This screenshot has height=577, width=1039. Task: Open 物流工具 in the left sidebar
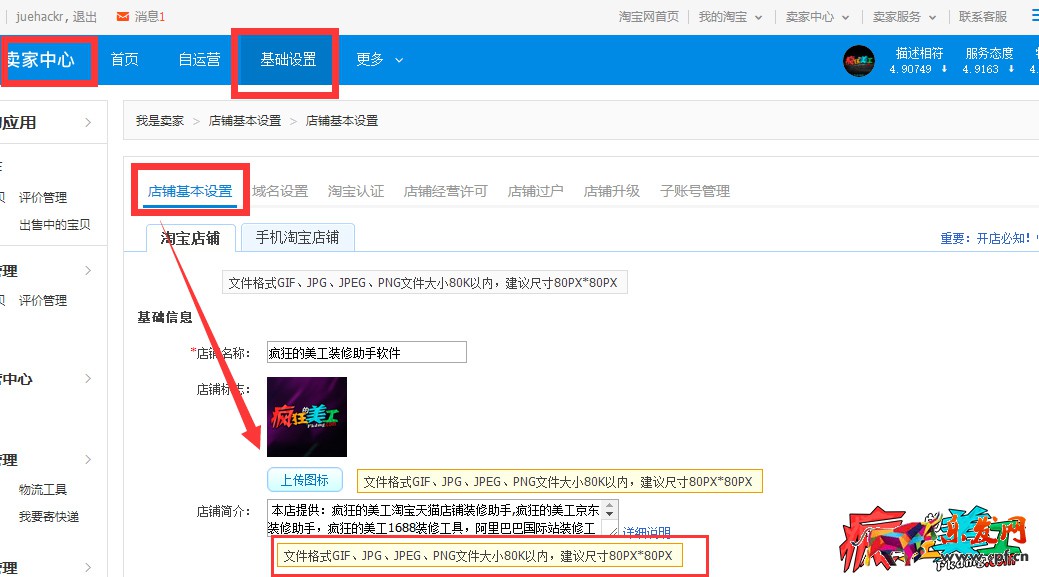tap(43, 489)
